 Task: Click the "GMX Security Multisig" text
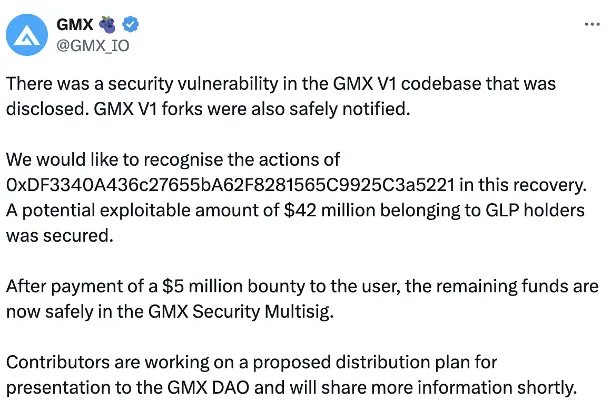tap(210, 311)
